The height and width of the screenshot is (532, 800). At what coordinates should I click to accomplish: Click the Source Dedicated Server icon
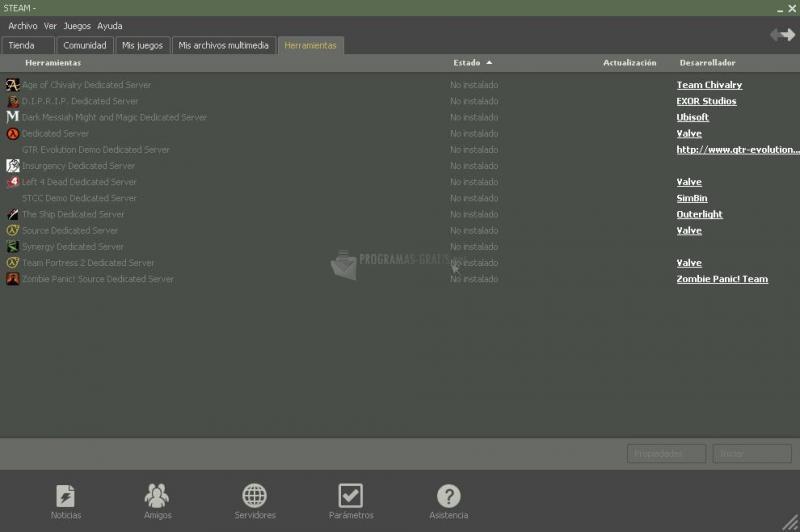click(13, 230)
